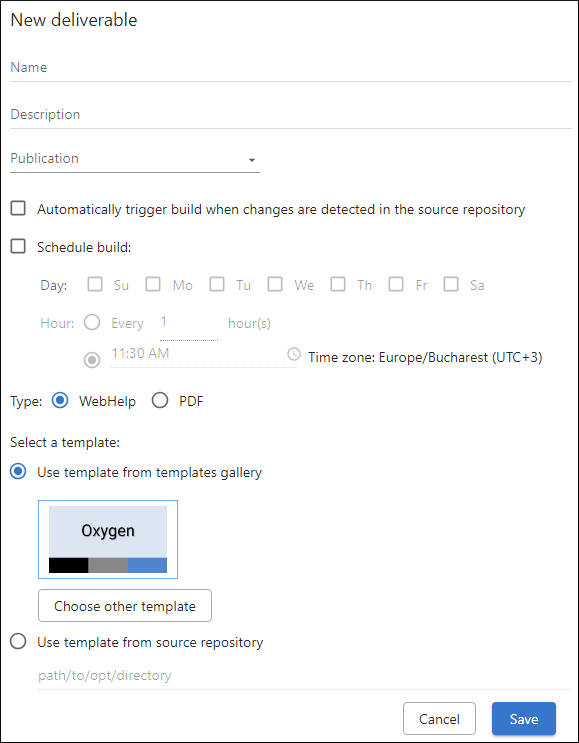
Task: Tick the Su day checkbox
Action: coord(95,284)
